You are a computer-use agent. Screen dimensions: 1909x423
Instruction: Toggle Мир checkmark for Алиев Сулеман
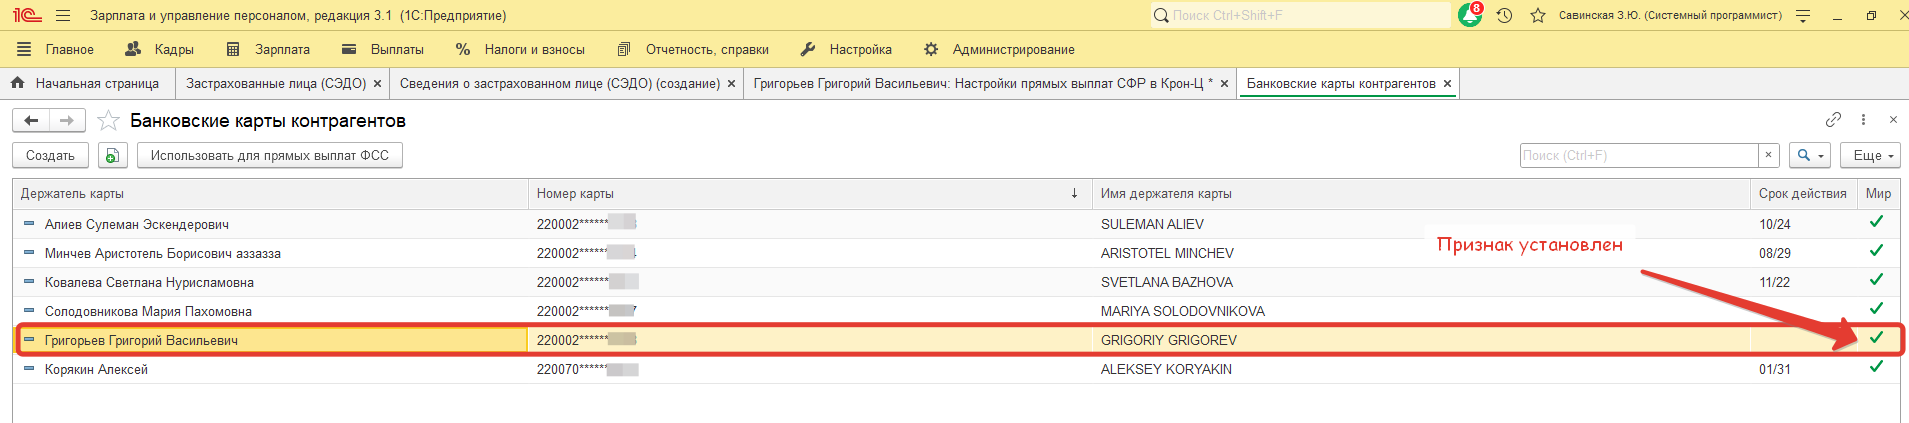[1876, 222]
